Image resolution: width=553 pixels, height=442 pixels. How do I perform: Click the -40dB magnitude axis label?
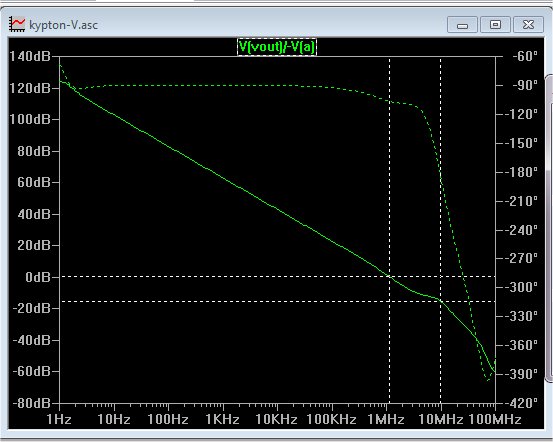pos(32,340)
